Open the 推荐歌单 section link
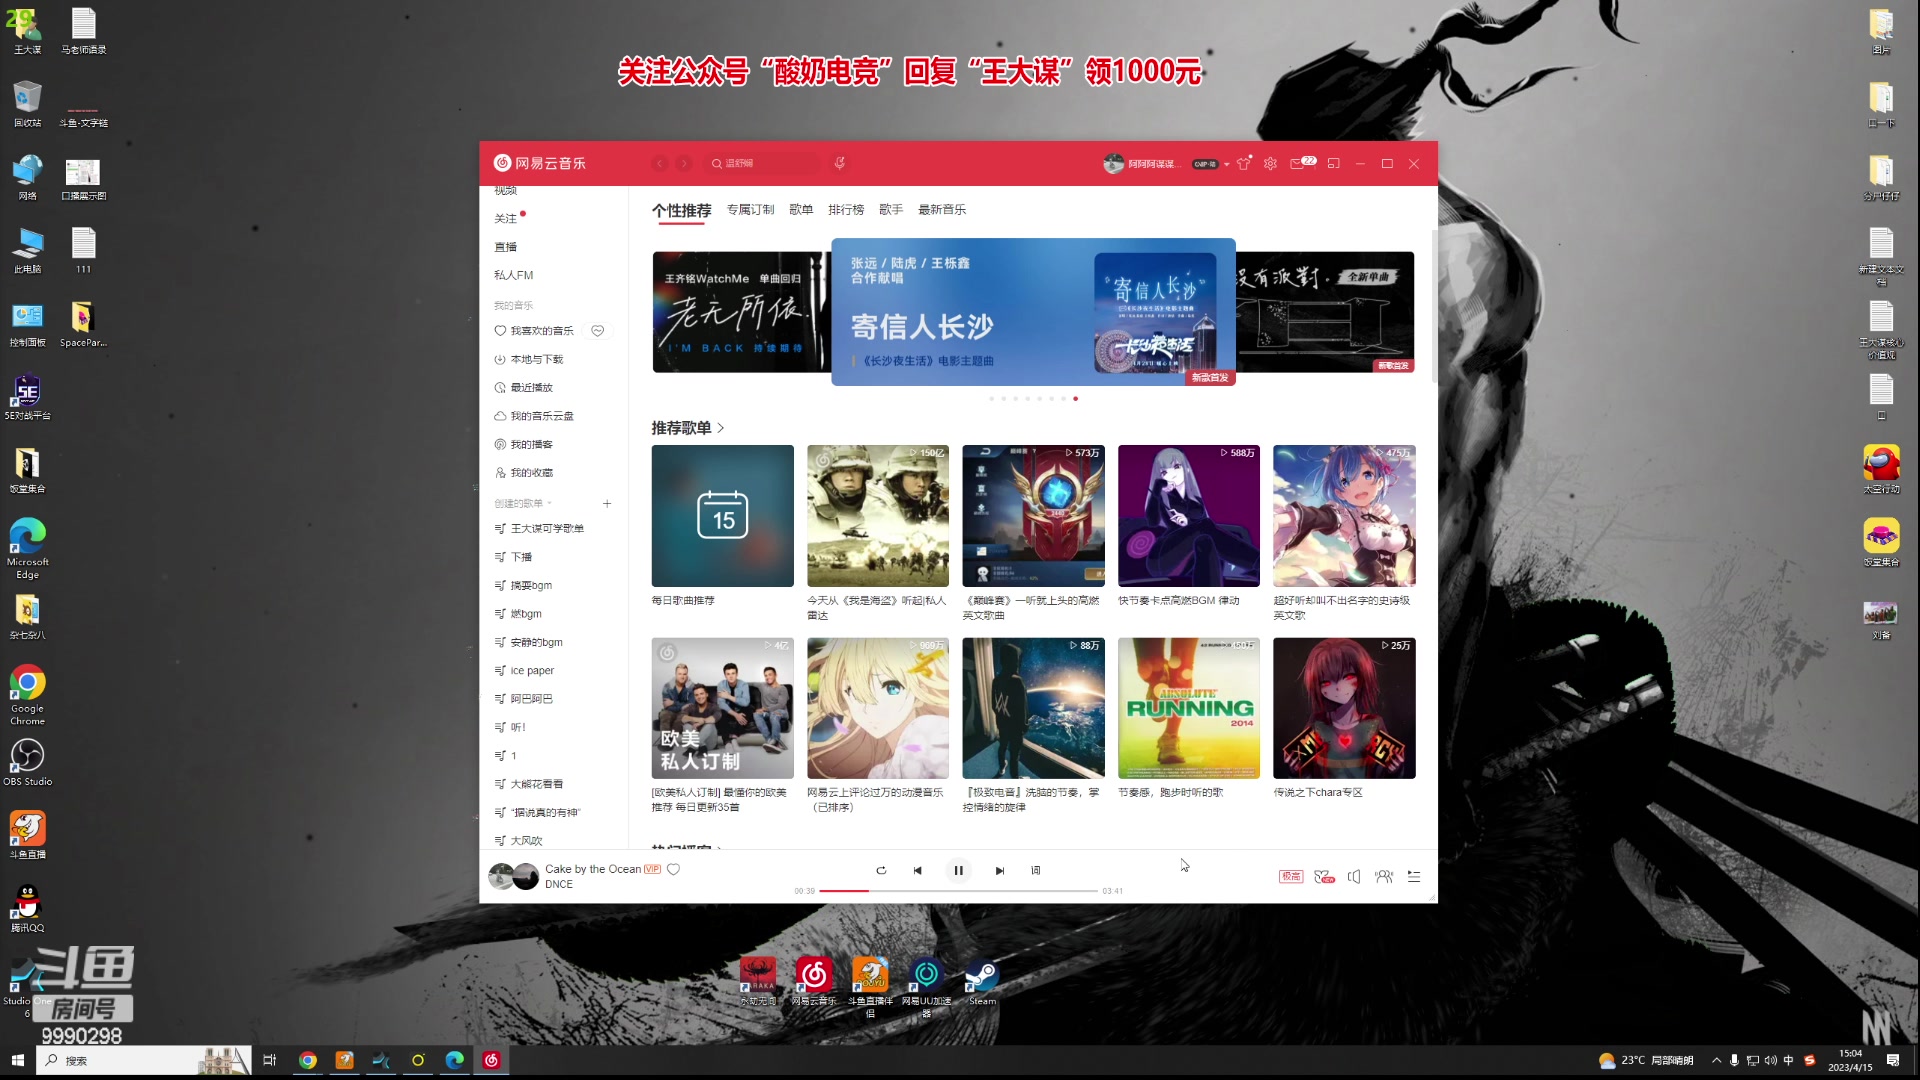The width and height of the screenshot is (1920, 1080). tap(688, 428)
